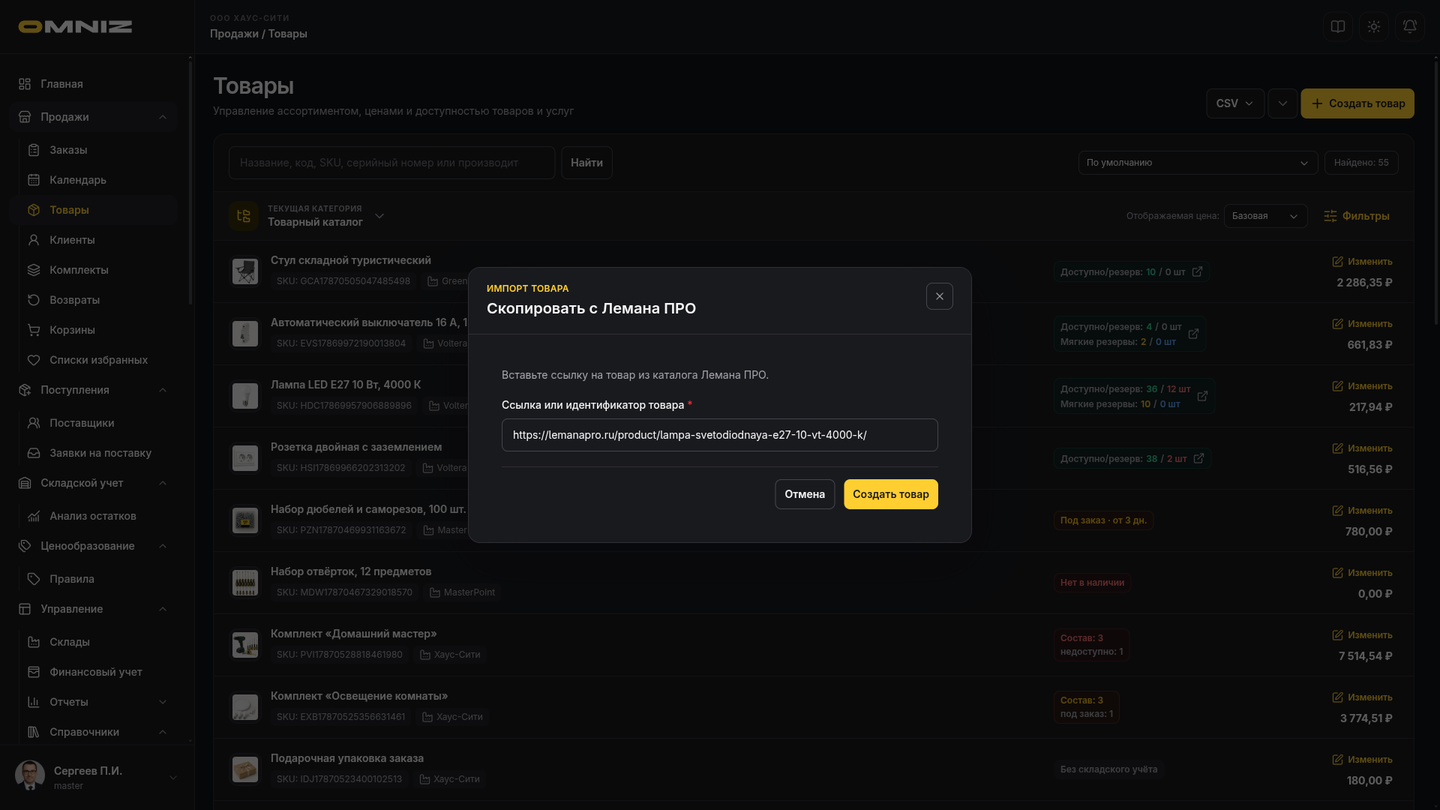Open thumbnail of Комплект «Освещение комнаты»
This screenshot has height=810, width=1440.
245,707
